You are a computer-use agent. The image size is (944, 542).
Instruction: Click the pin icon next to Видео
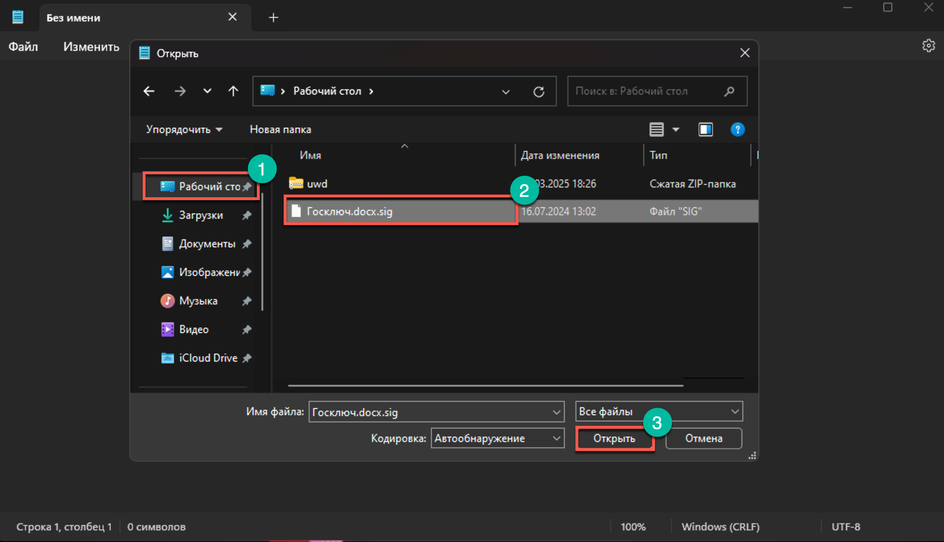pos(246,329)
